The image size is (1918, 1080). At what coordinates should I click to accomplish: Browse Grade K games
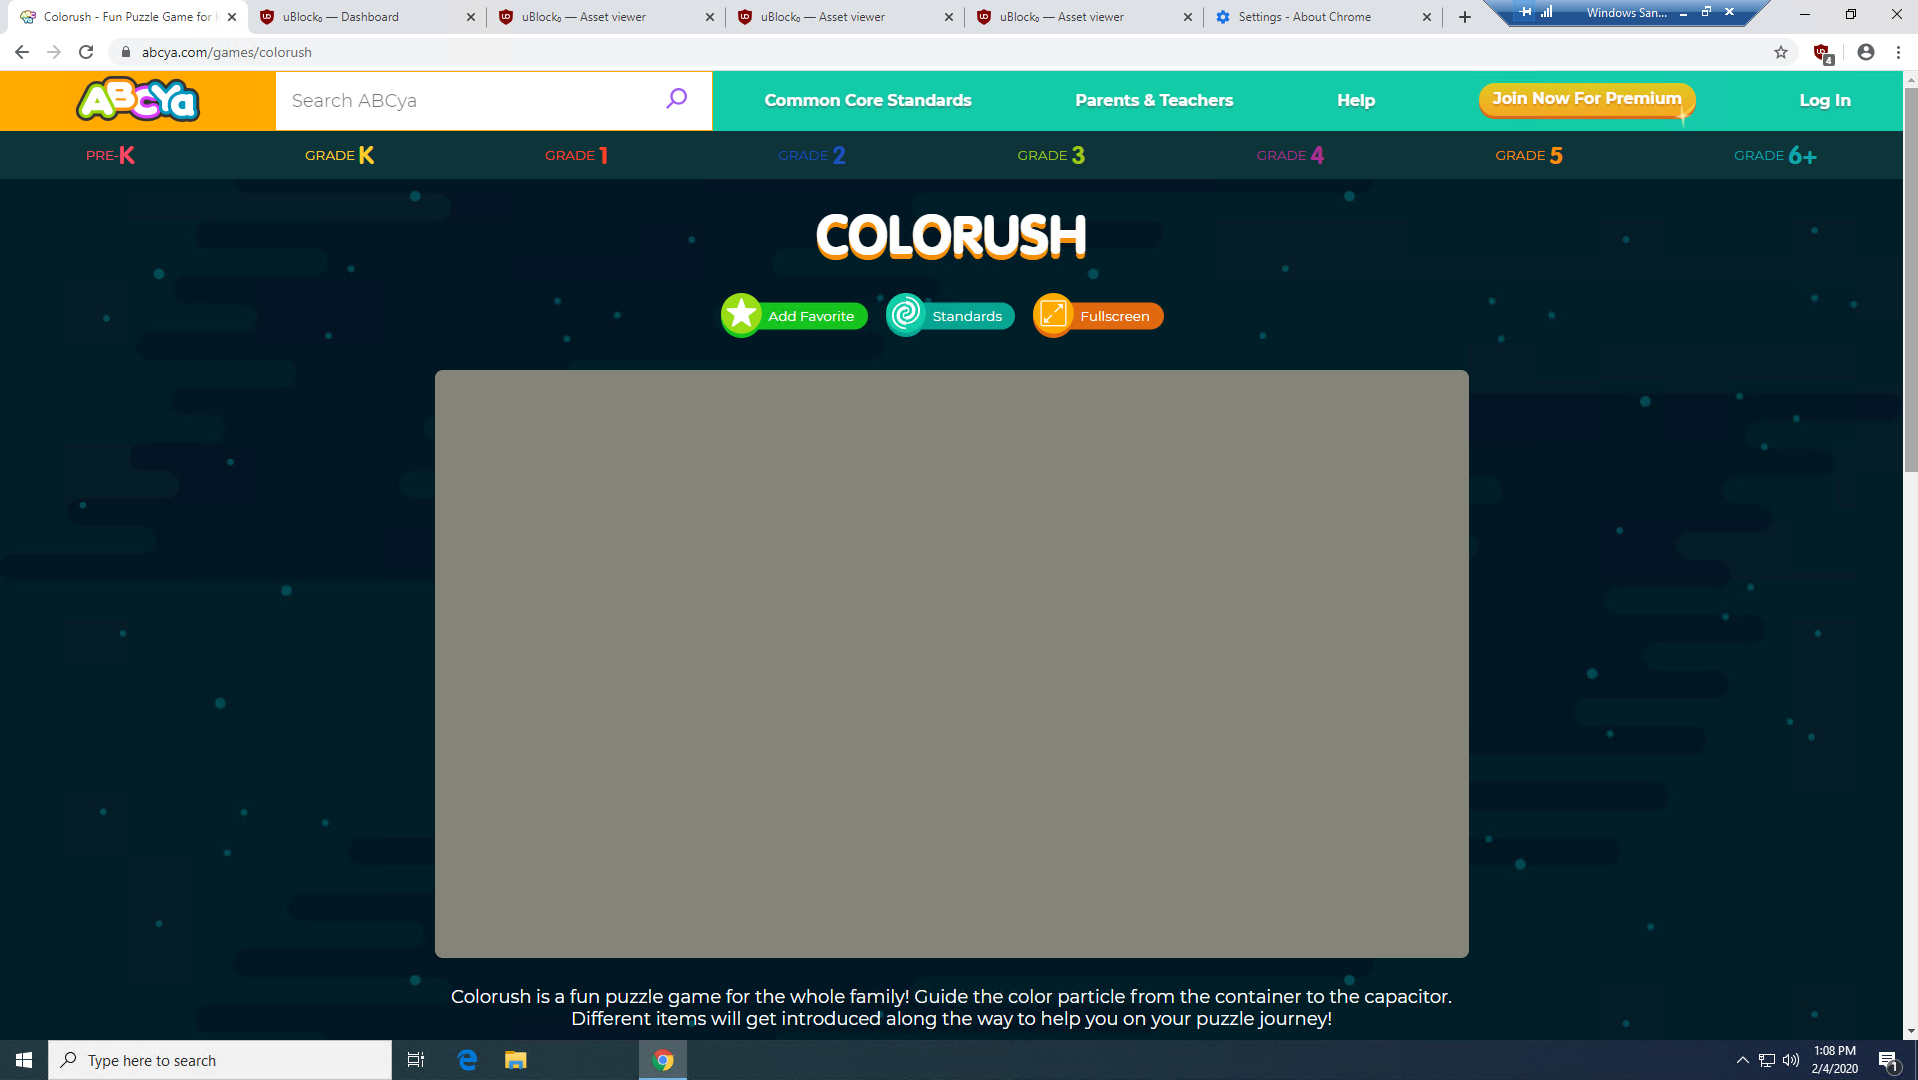point(339,155)
